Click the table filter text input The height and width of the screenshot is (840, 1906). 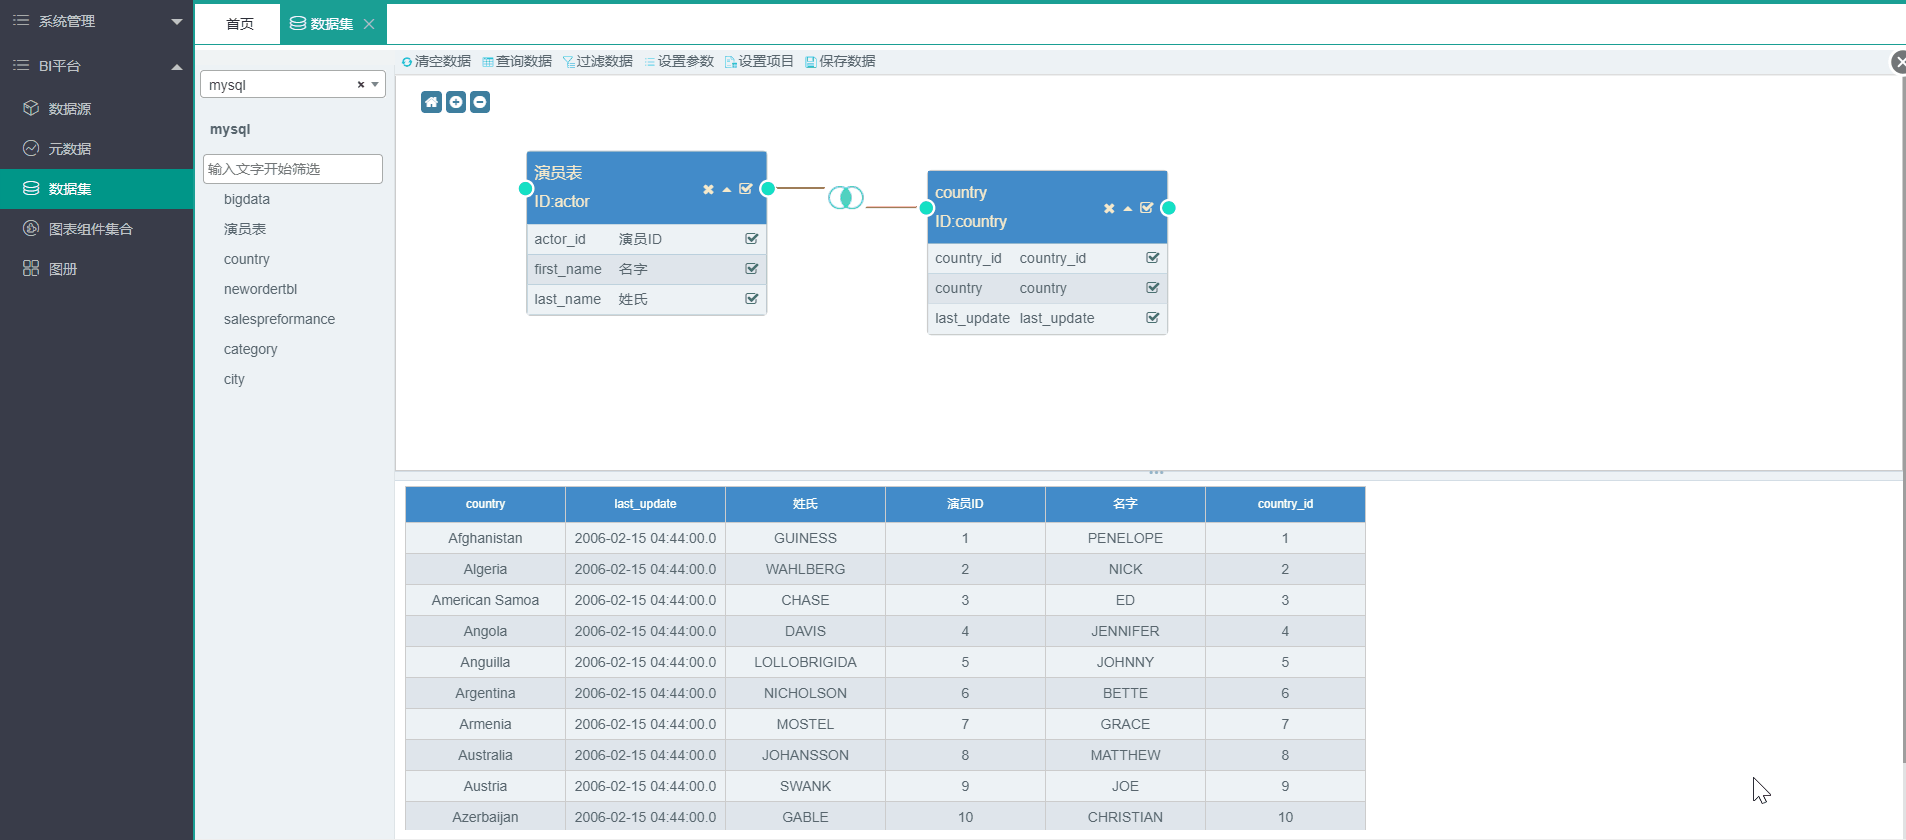pyautogui.click(x=292, y=169)
